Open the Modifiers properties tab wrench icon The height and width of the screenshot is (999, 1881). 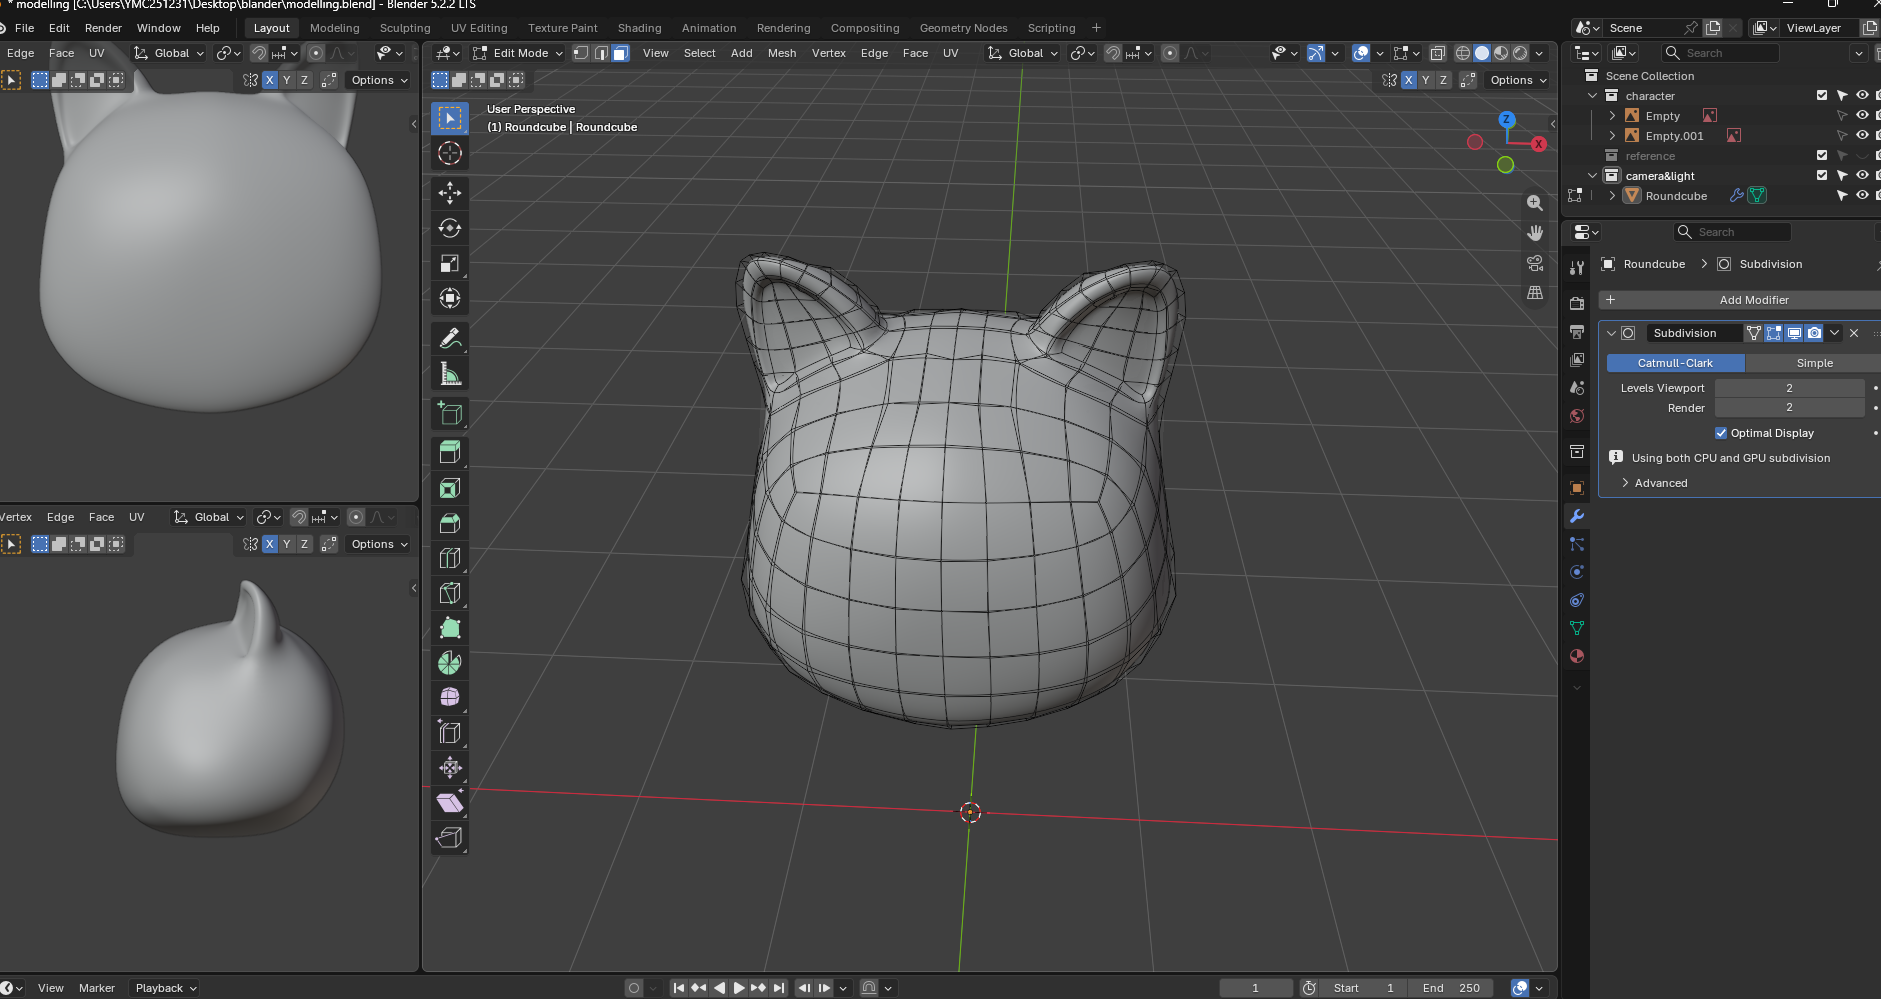[x=1577, y=516]
